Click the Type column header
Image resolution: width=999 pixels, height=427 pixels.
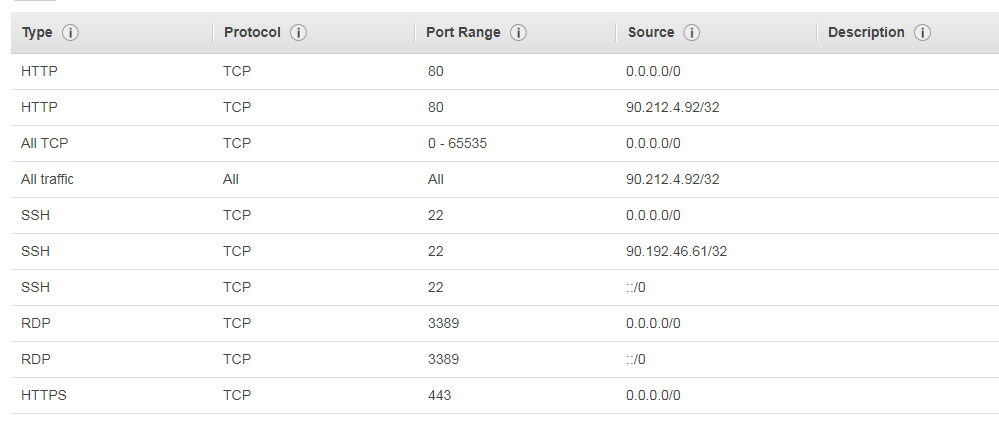click(x=37, y=33)
